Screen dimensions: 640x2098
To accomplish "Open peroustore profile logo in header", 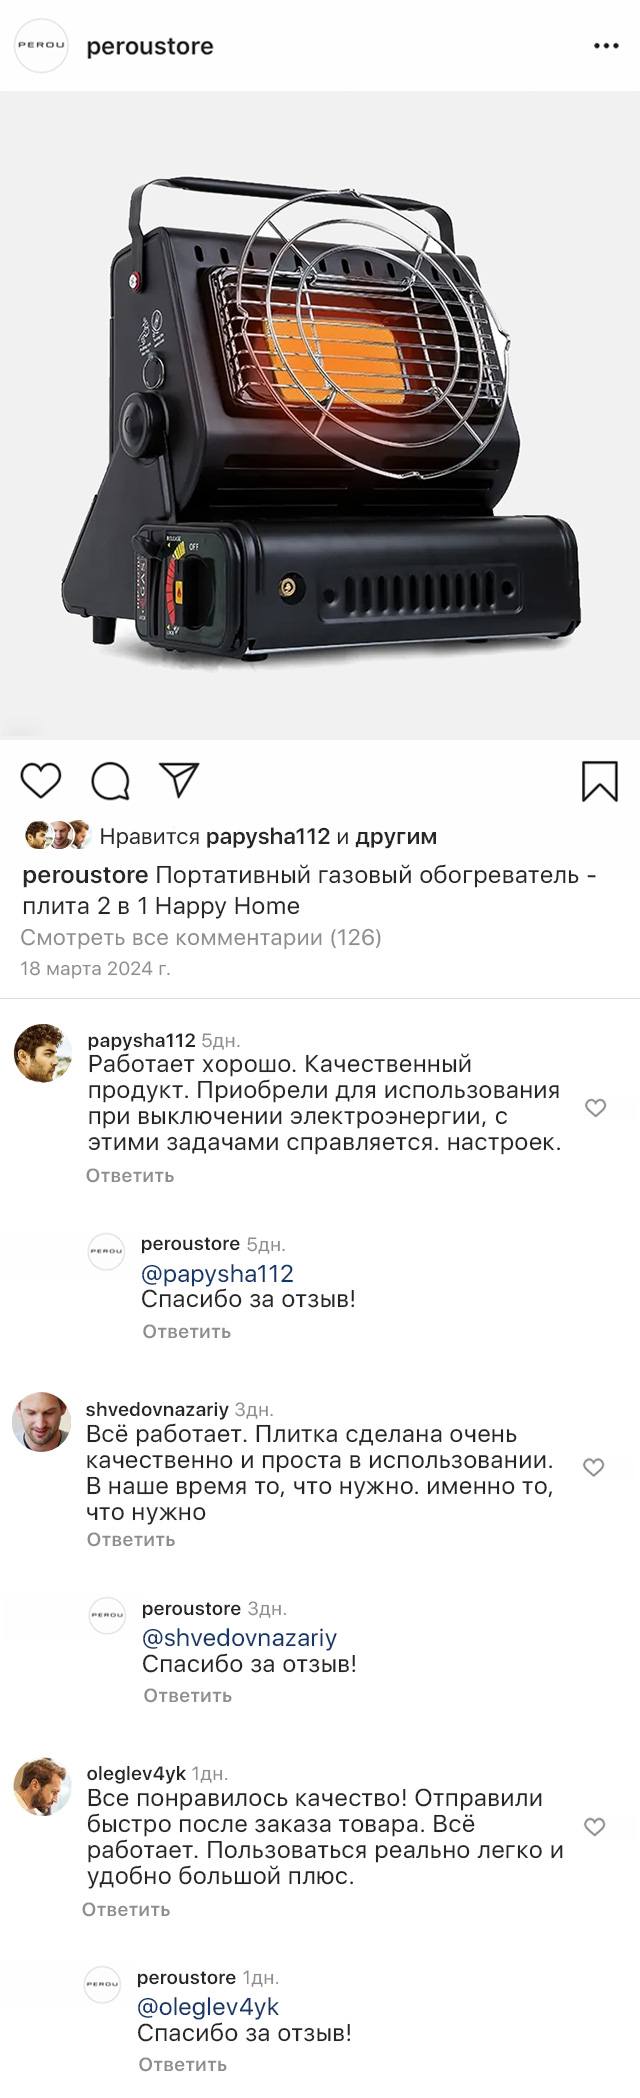I will 41,46.
